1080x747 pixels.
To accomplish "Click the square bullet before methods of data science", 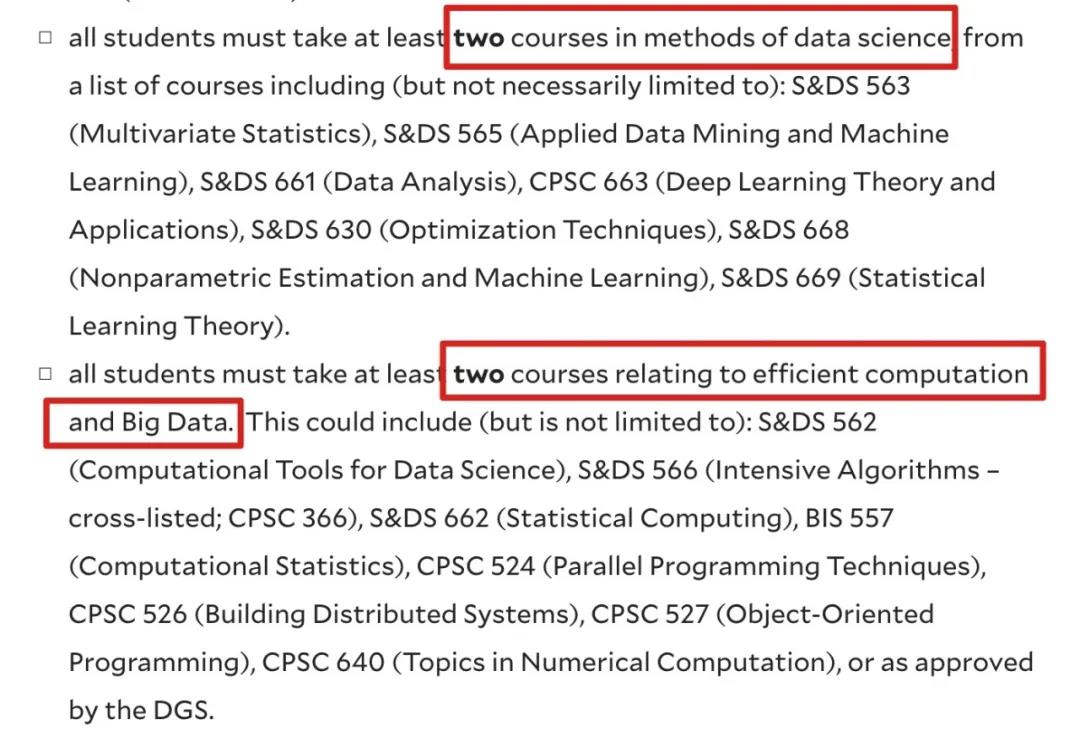I will (45, 37).
